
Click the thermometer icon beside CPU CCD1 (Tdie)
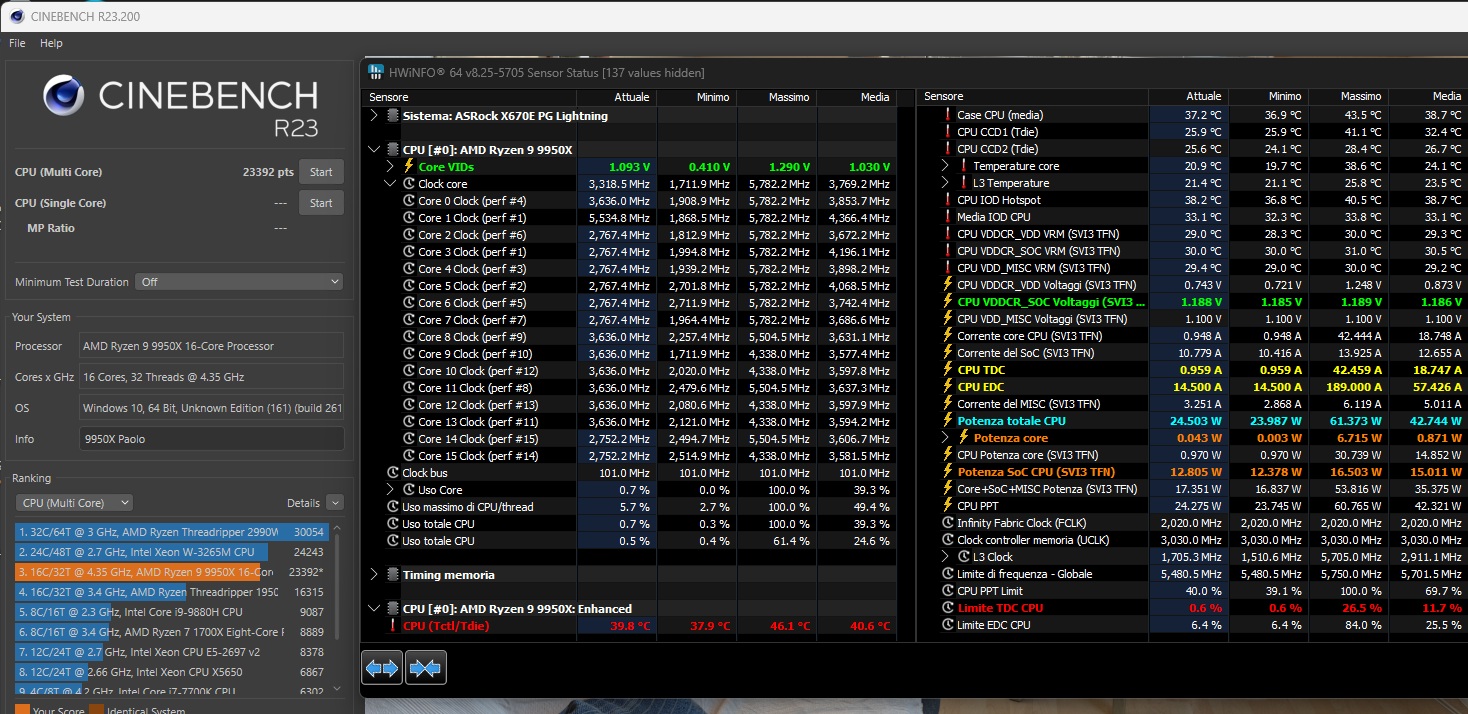948,132
